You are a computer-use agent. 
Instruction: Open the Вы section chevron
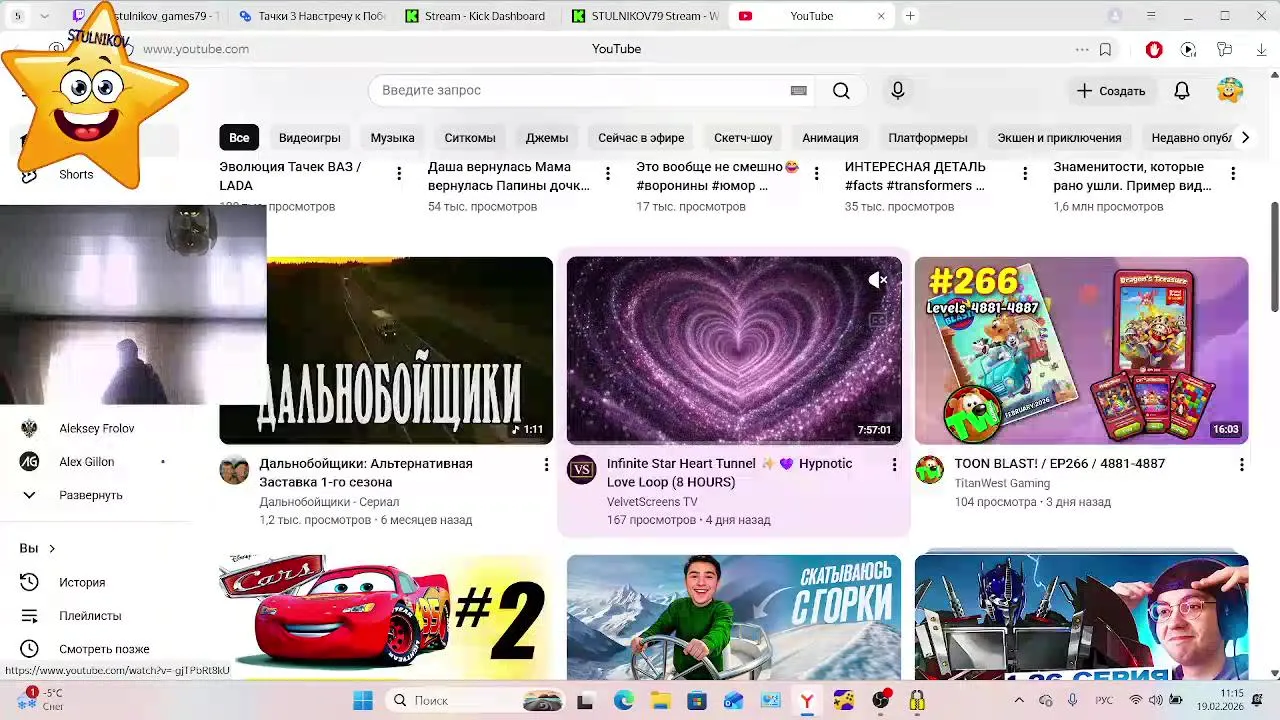[52, 548]
